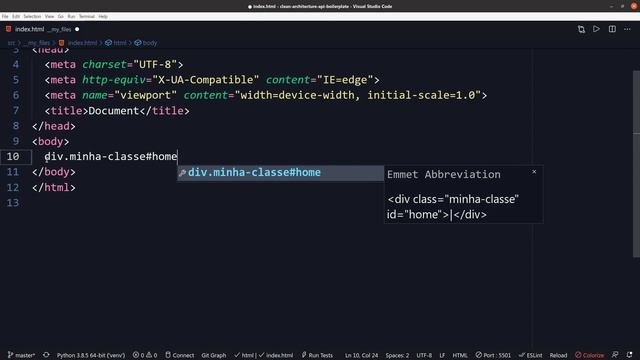Click the title tag text Document
Viewport: 640px width, 360px height.
tap(114, 111)
